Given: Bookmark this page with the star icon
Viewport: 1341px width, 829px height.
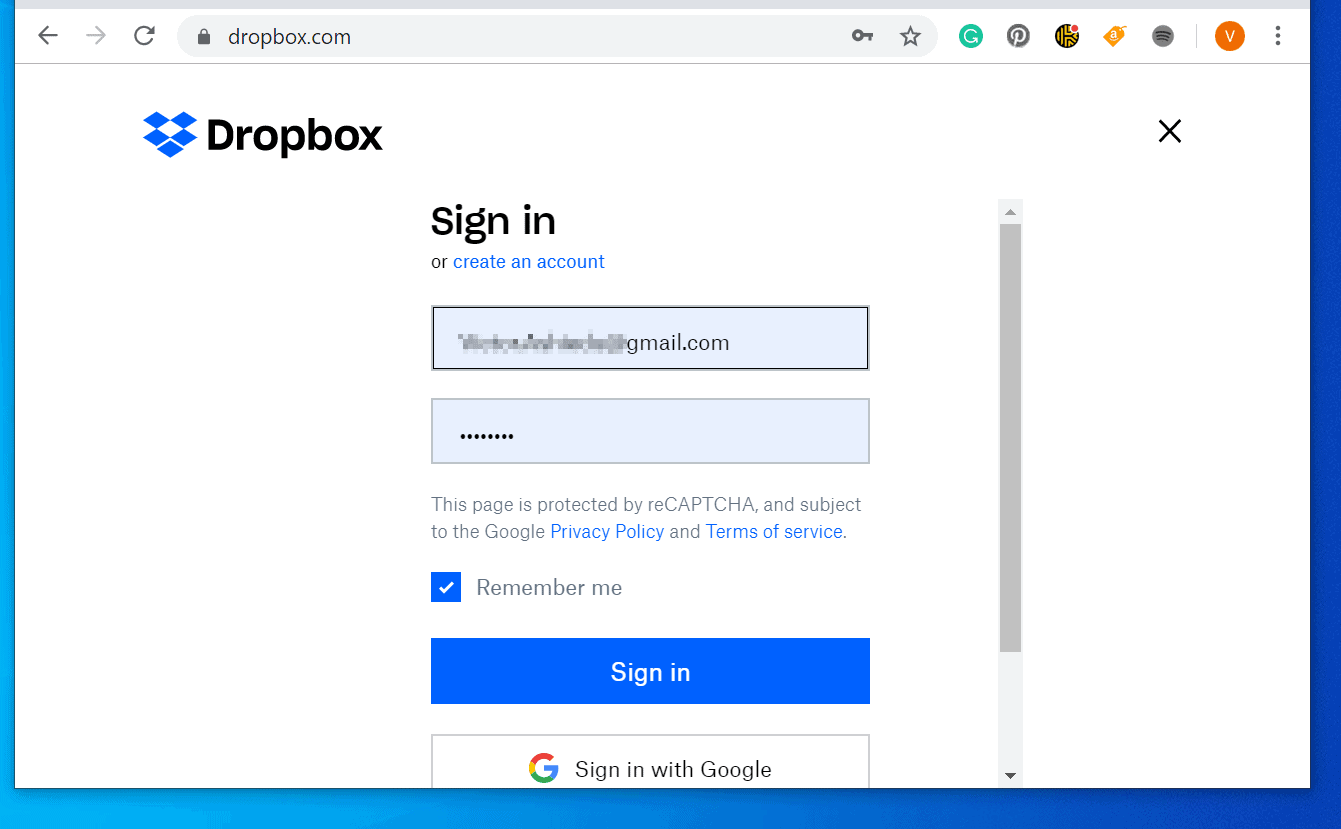Looking at the screenshot, I should point(910,37).
